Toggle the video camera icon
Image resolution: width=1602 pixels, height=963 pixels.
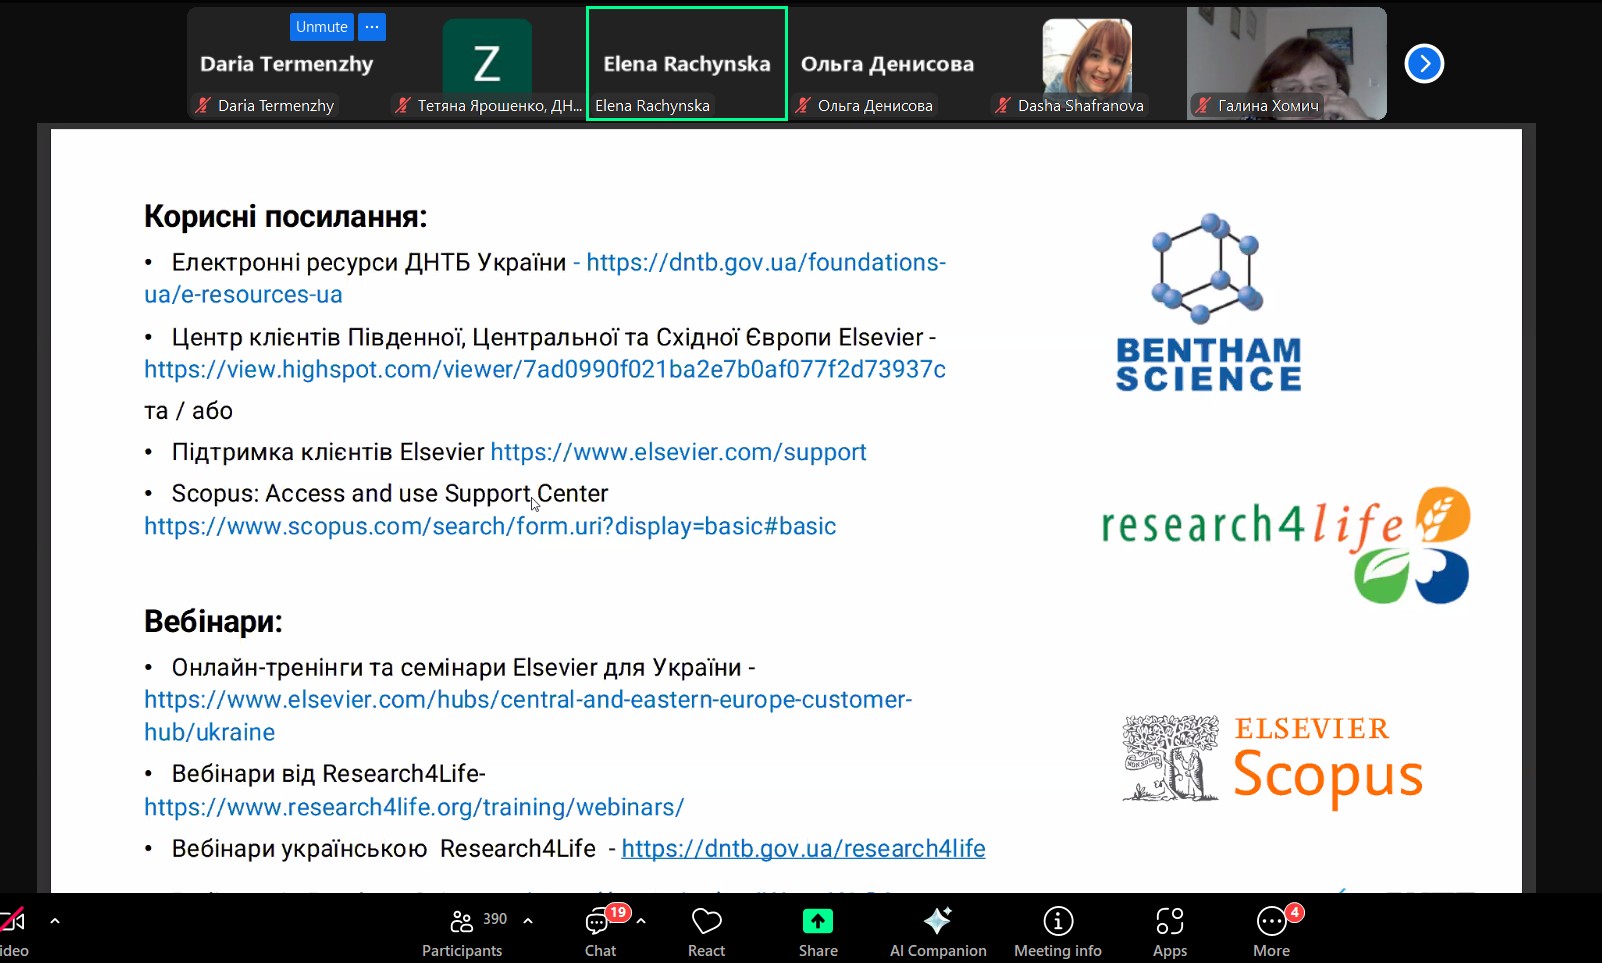click(x=13, y=920)
